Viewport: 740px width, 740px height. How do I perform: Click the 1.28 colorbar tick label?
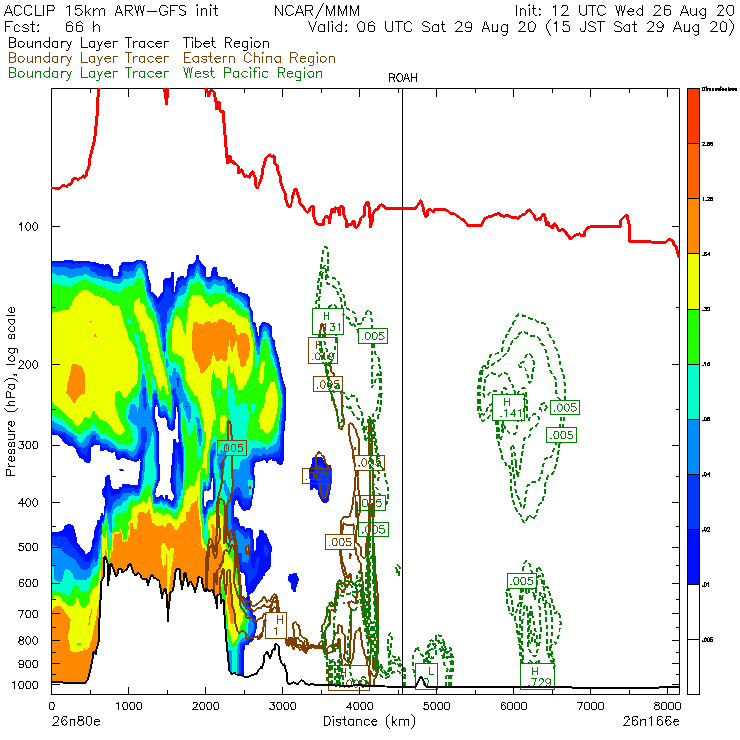(x=707, y=199)
